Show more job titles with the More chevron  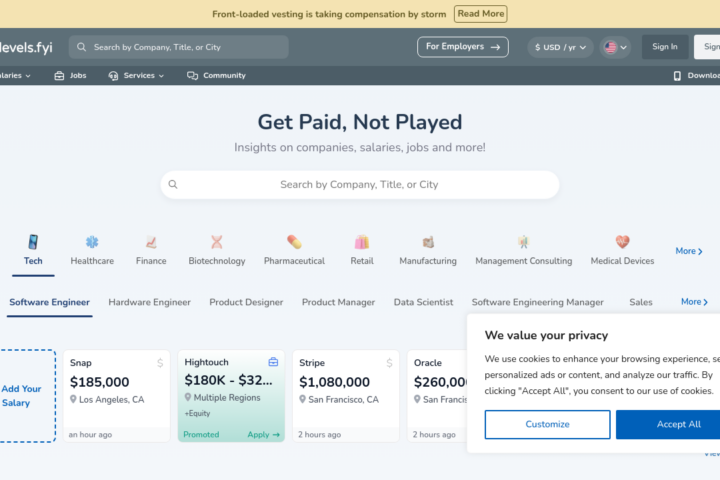point(694,302)
